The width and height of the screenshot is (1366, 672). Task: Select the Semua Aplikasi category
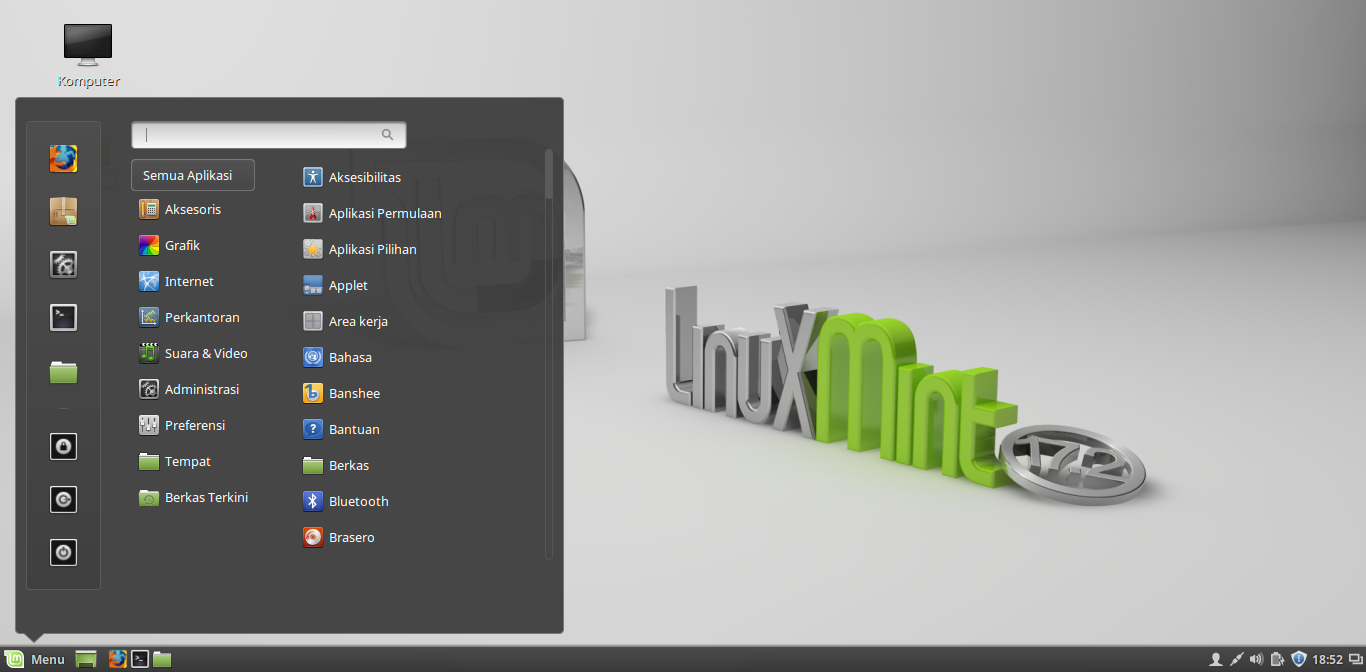[x=193, y=175]
